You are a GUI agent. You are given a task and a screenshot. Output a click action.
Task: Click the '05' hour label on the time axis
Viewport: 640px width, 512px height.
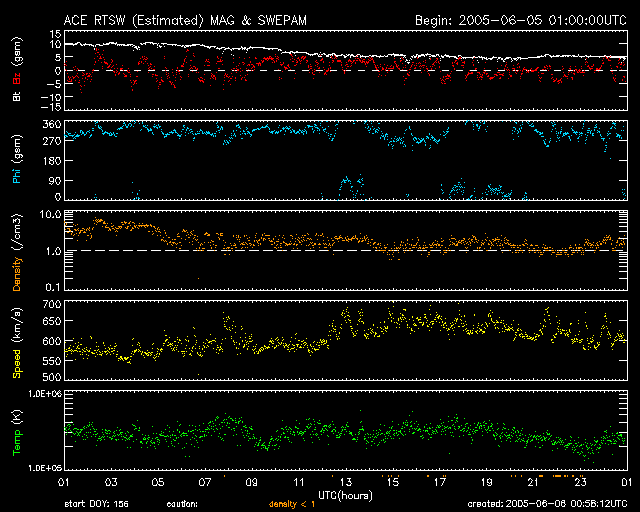tap(158, 483)
